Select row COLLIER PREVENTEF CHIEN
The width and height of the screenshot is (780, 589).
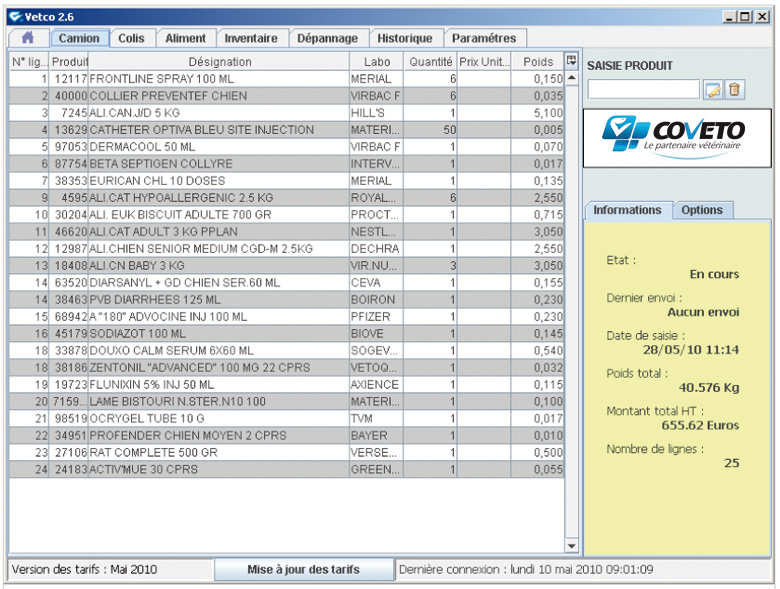click(x=287, y=96)
